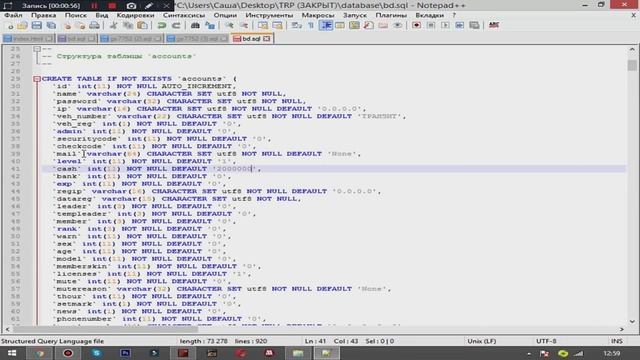Click the taskbar clock showing 12:59
The height and width of the screenshot is (360, 640).
click(x=611, y=353)
